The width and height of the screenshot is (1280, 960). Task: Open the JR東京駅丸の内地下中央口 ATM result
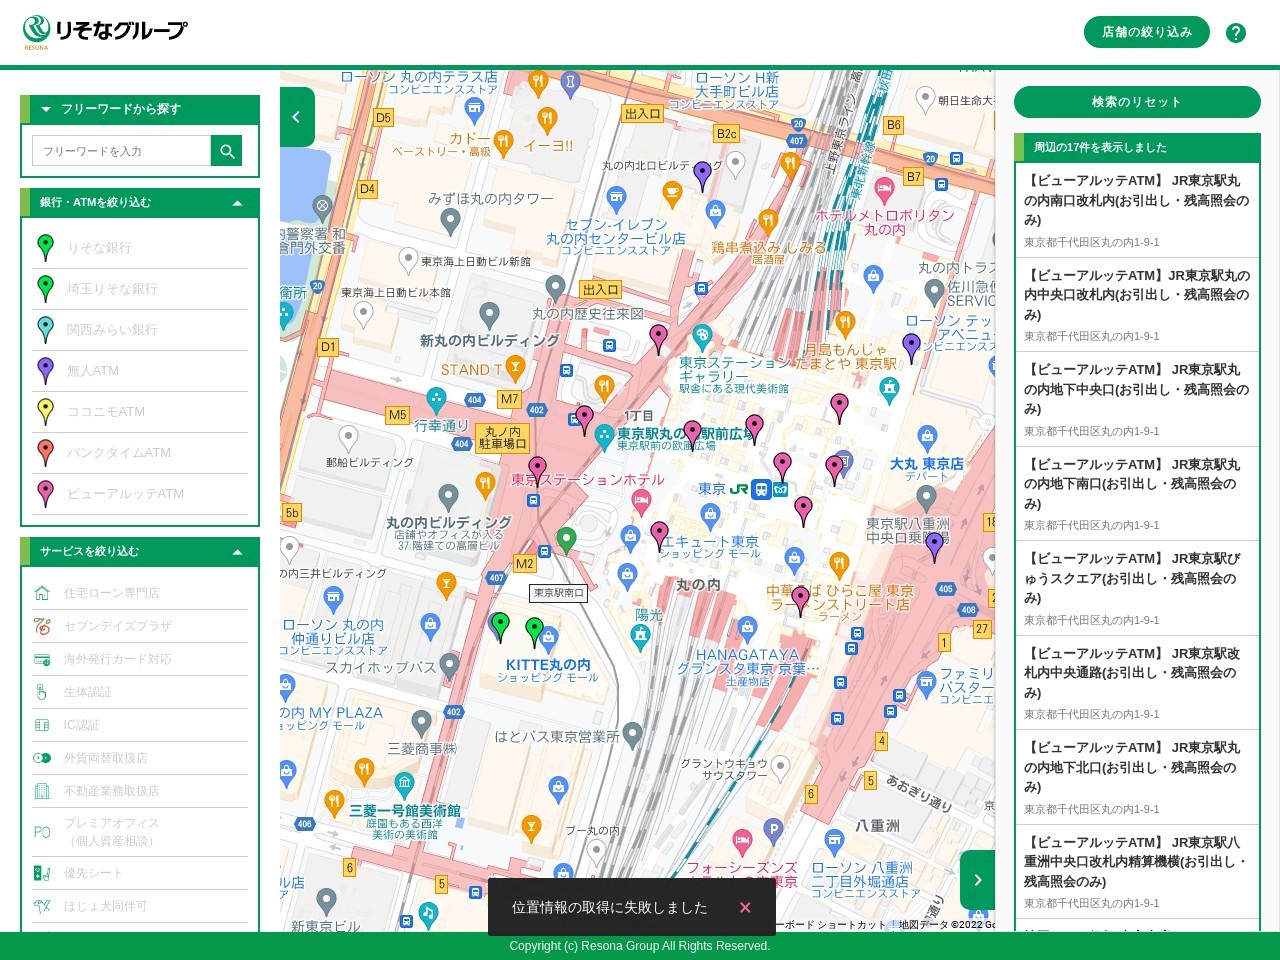point(1137,399)
